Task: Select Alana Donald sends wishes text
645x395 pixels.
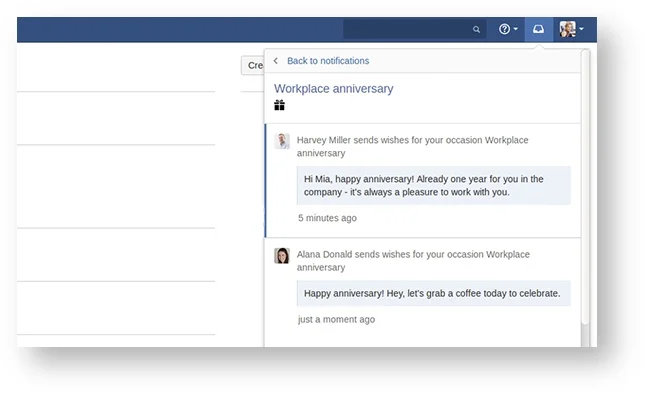Action: click(413, 261)
